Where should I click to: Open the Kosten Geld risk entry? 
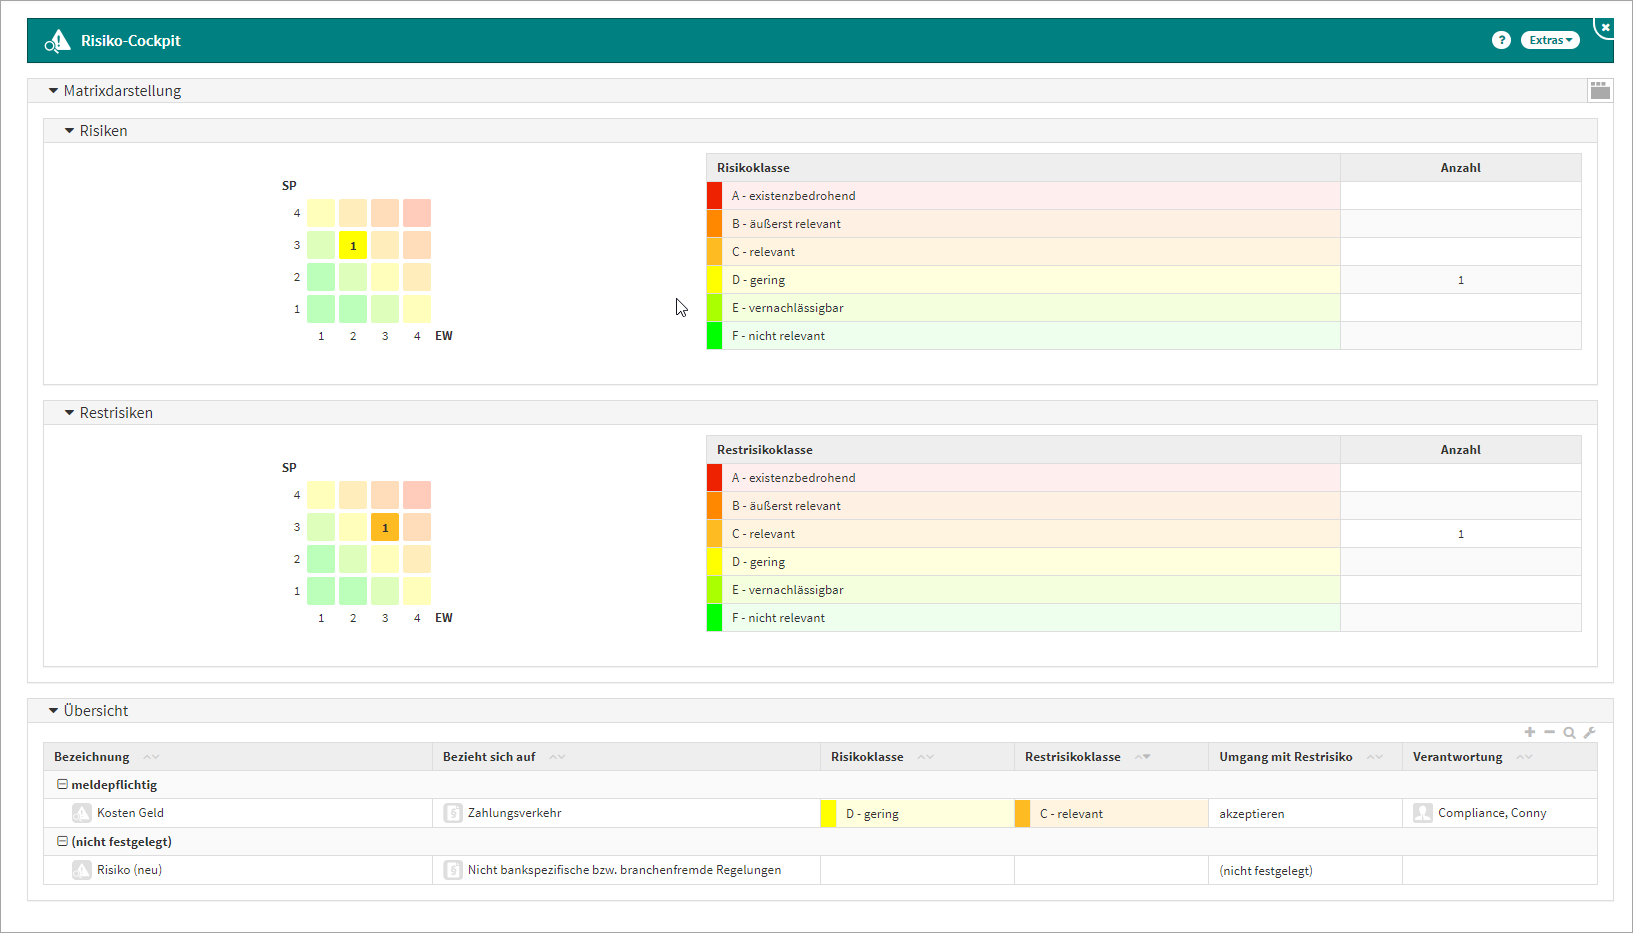tap(130, 813)
